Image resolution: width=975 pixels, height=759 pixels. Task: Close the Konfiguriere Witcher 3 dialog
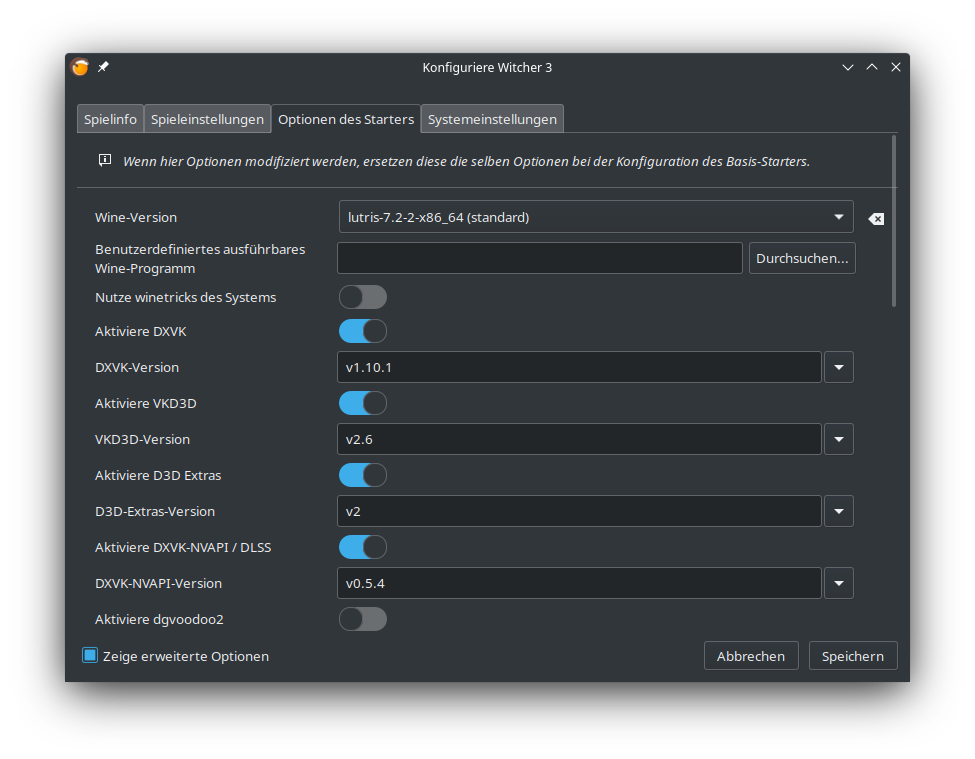pyautogui.click(x=895, y=67)
